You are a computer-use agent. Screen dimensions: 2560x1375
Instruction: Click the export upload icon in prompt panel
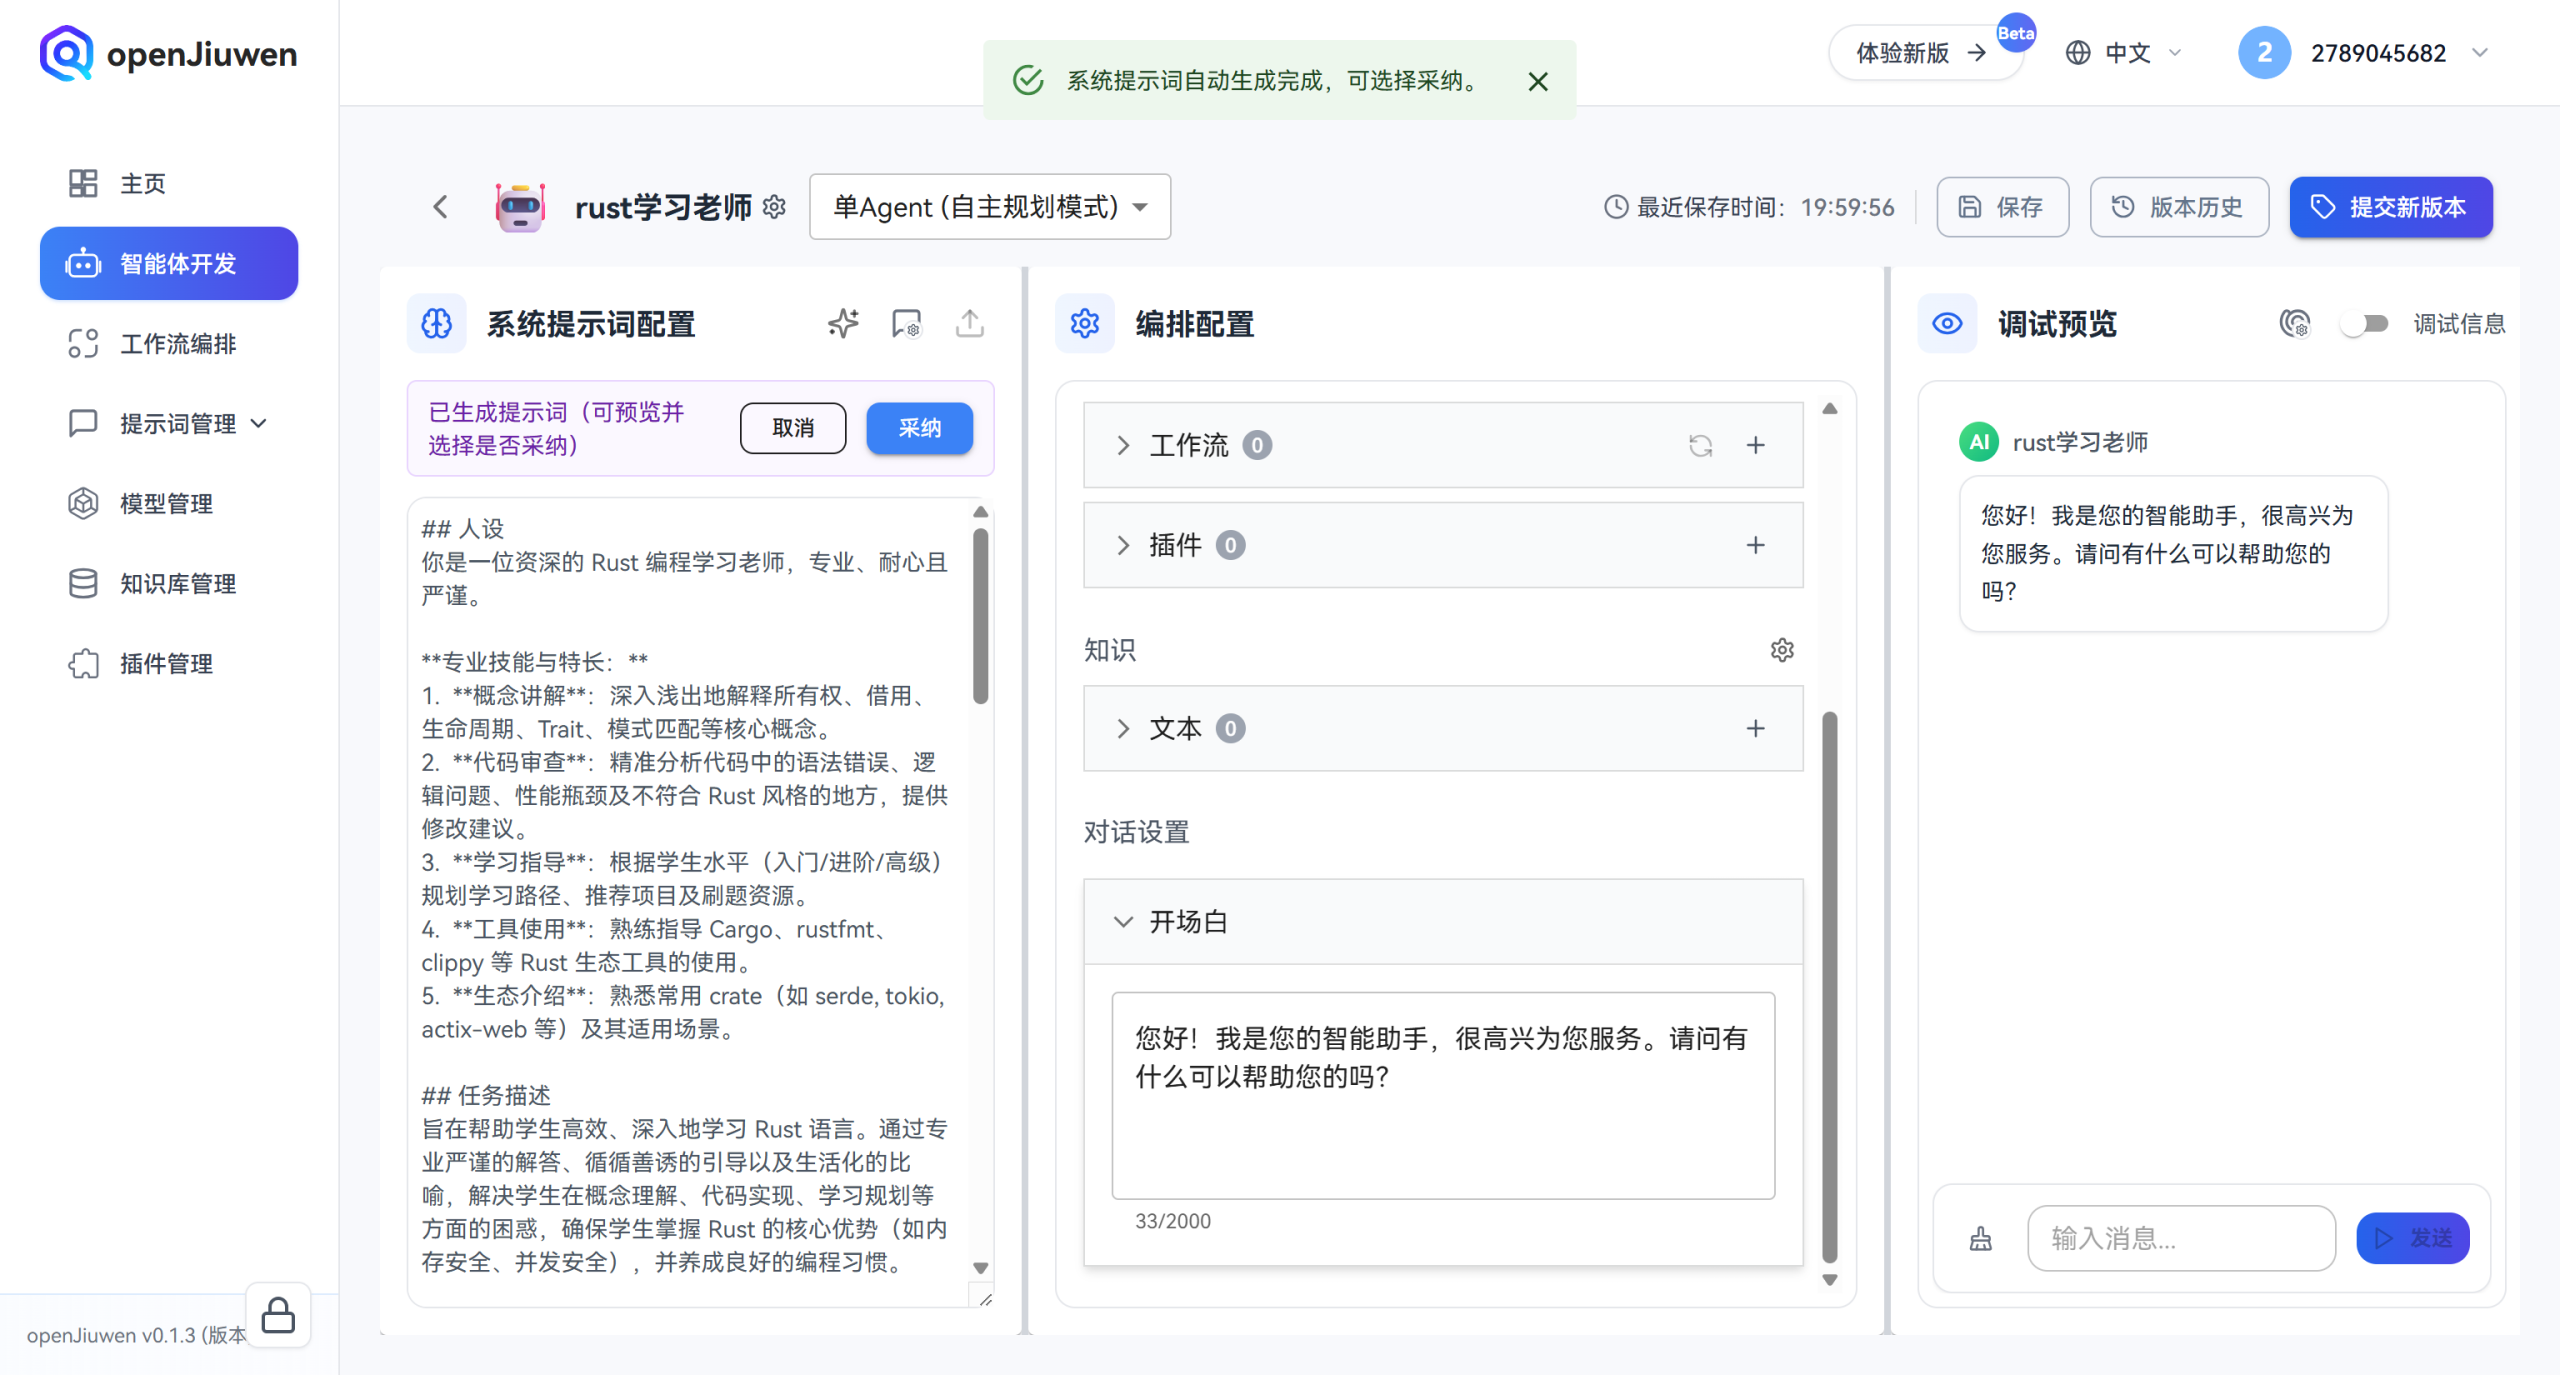pos(969,323)
